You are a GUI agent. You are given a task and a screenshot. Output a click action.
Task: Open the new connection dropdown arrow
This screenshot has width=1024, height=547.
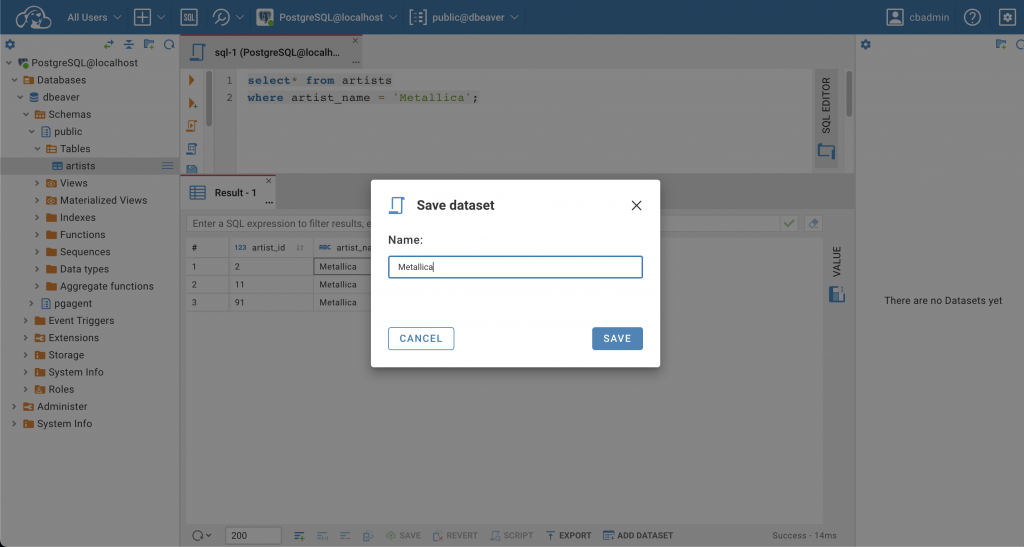click(x=161, y=17)
